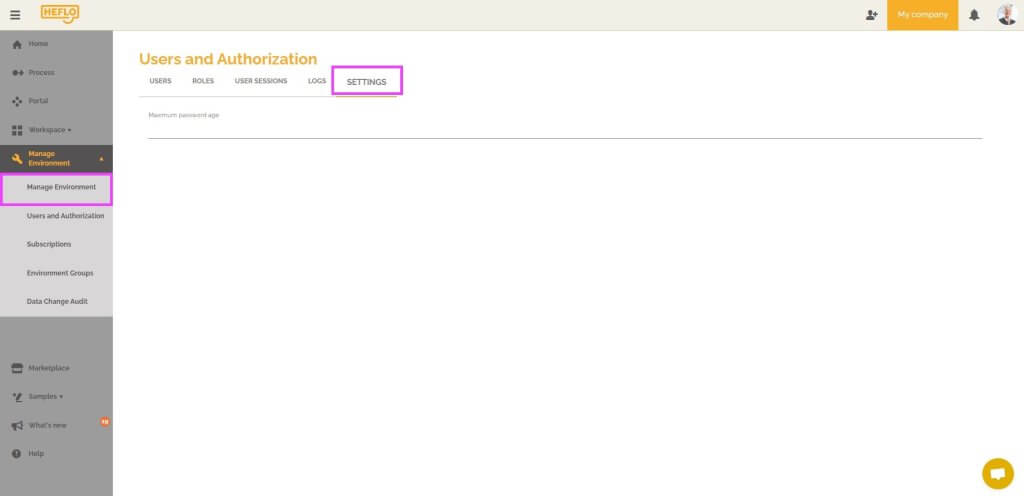The image size is (1024, 496).
Task: Open the add user icon
Action: tap(871, 15)
